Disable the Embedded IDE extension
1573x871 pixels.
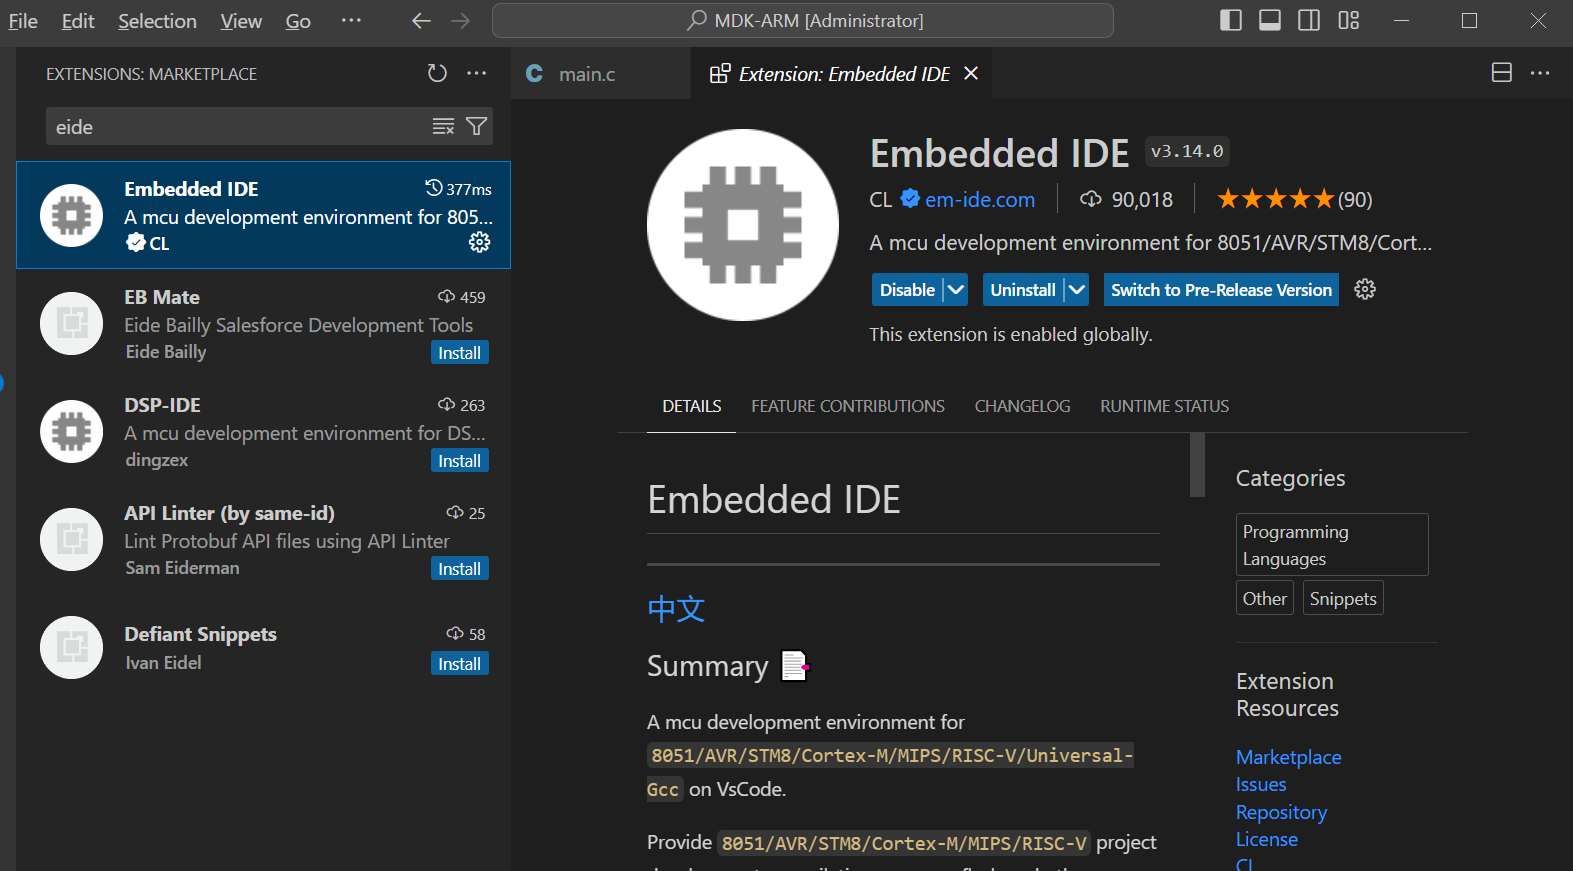click(x=907, y=290)
